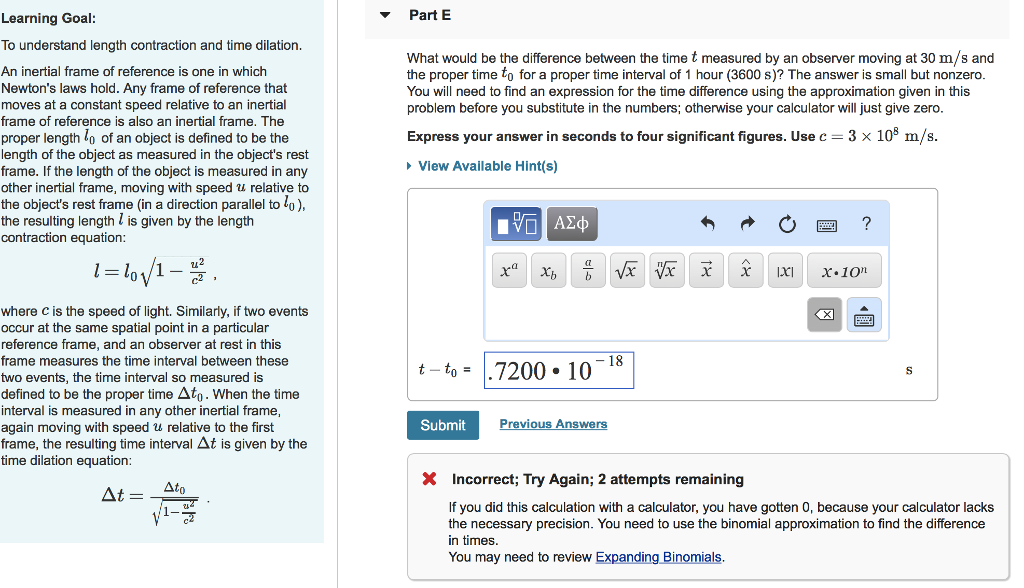Insert a hat accent over x
The image size is (1024, 588).
pyautogui.click(x=745, y=269)
